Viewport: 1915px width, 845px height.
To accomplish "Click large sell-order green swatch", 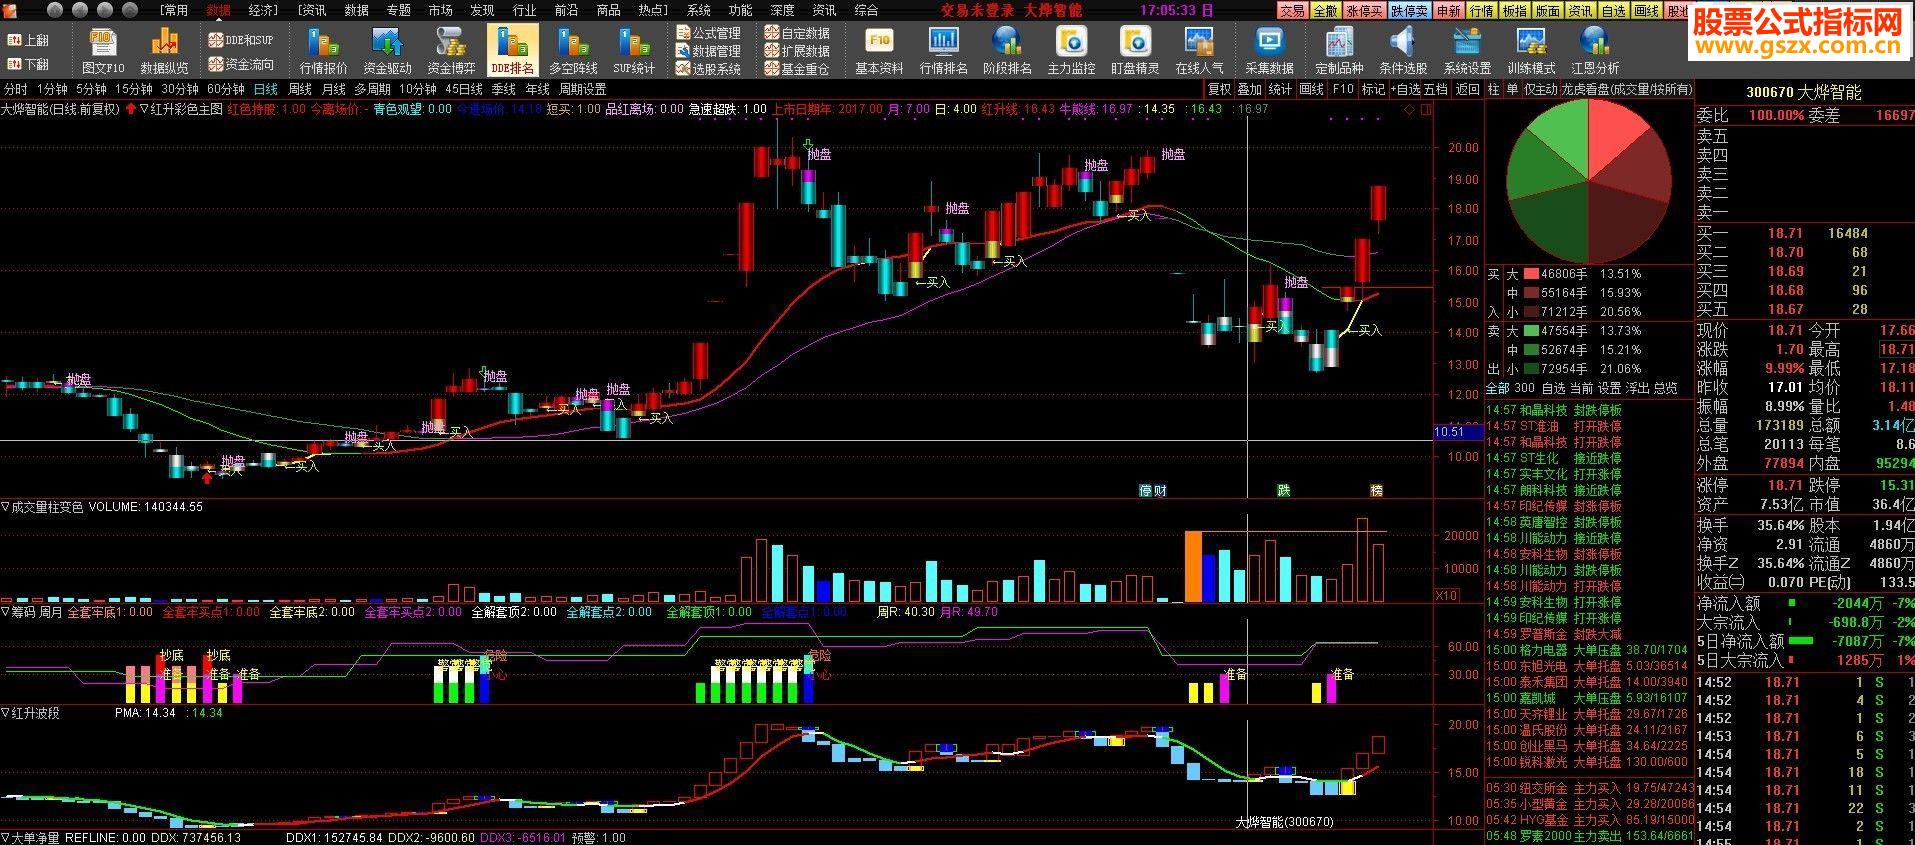I will click(1530, 330).
